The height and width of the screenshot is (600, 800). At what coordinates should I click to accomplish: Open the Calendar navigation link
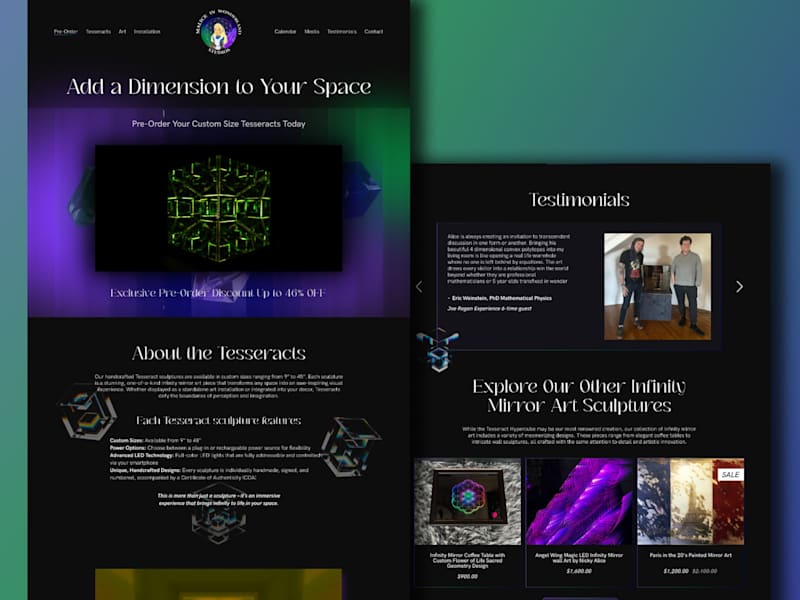[285, 32]
